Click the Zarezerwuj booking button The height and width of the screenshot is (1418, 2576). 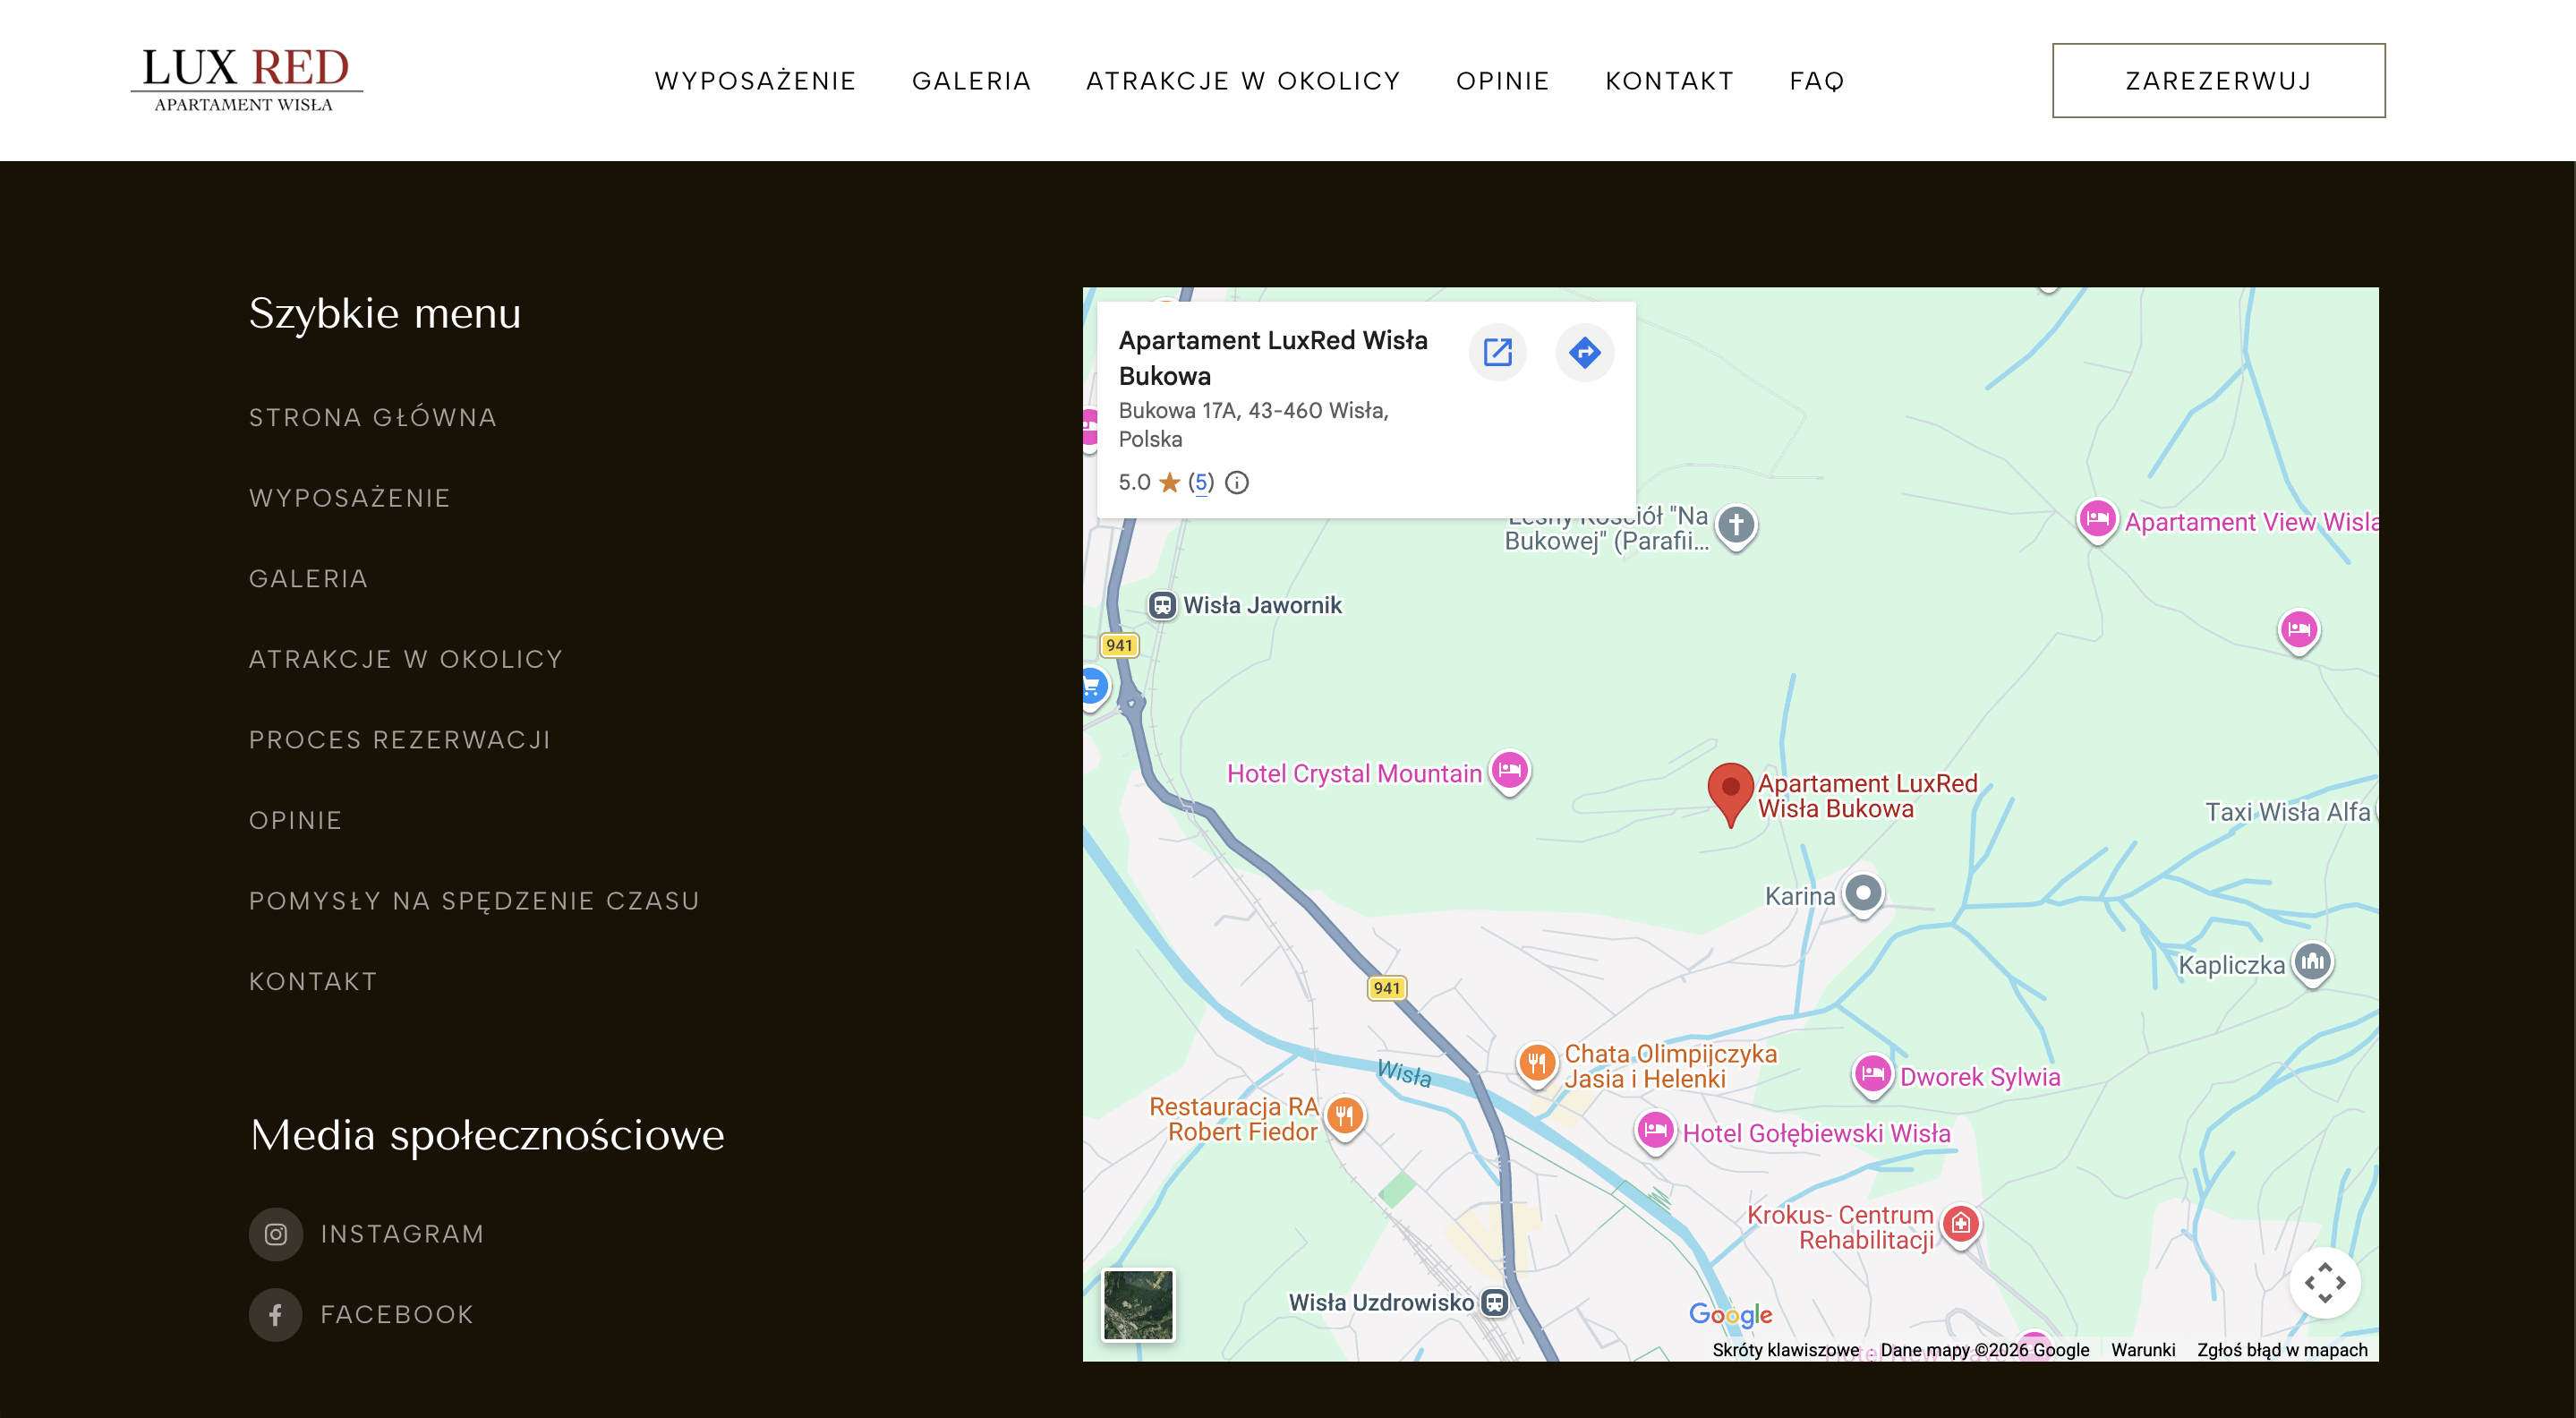[2218, 81]
